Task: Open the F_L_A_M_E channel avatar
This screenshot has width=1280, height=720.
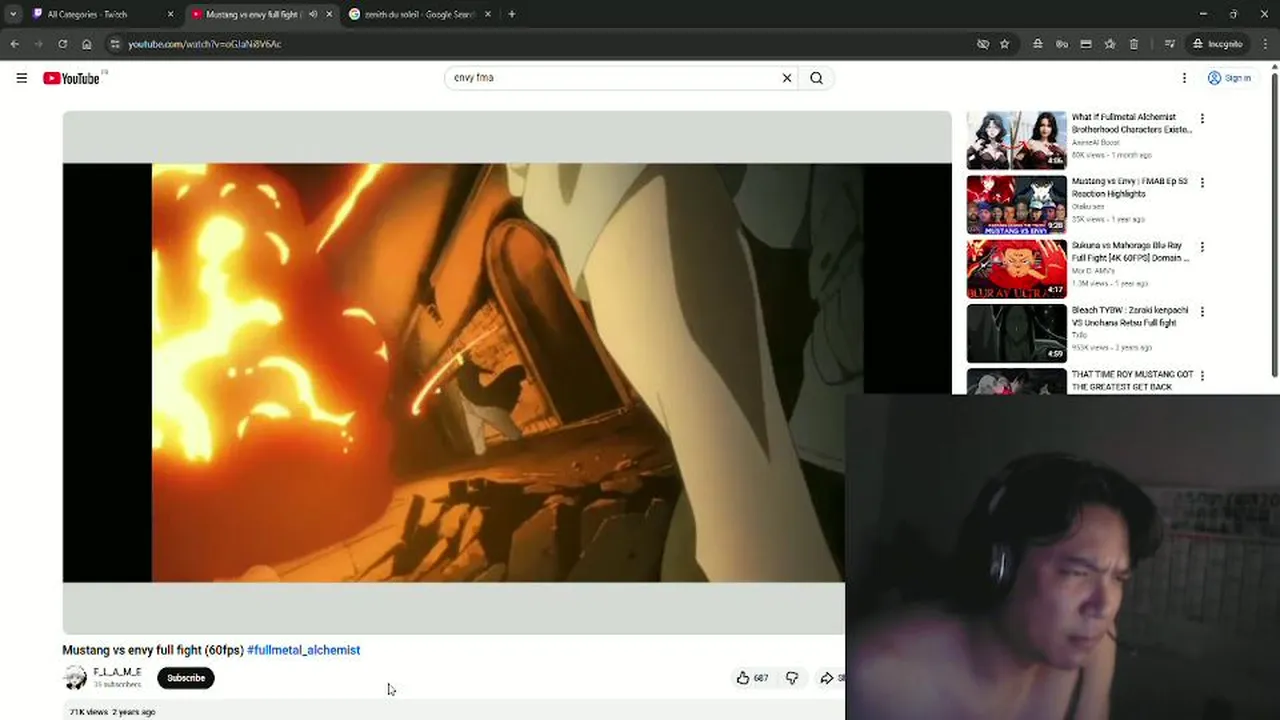Action: pos(75,678)
